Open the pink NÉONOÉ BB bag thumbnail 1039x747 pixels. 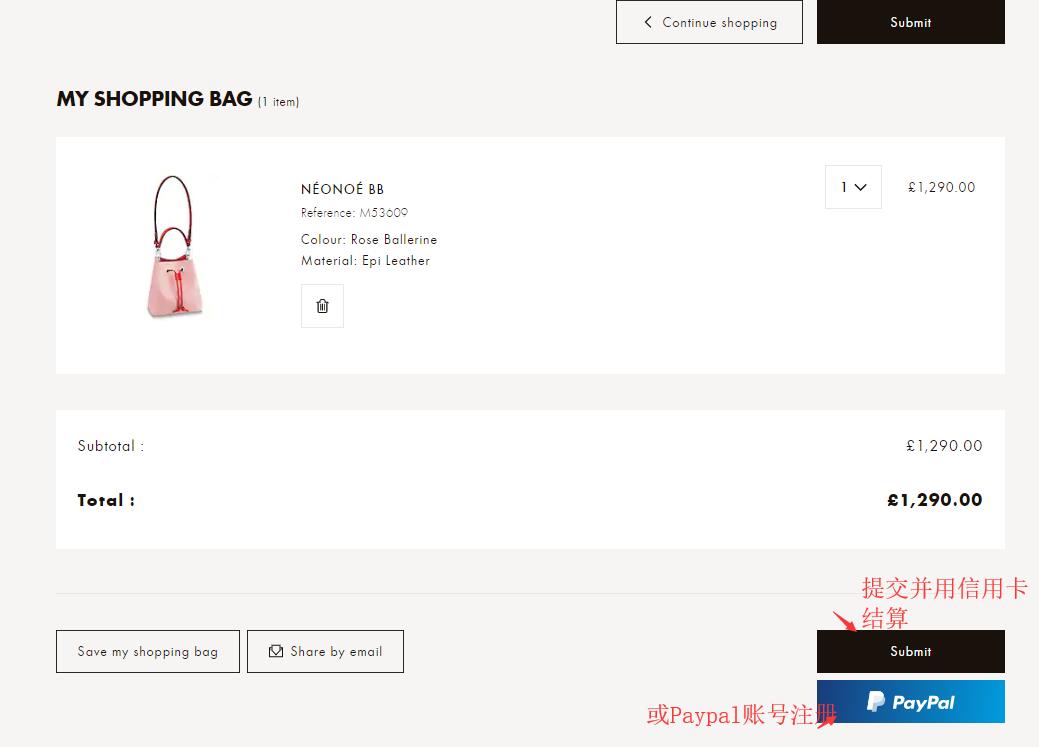[x=174, y=246]
